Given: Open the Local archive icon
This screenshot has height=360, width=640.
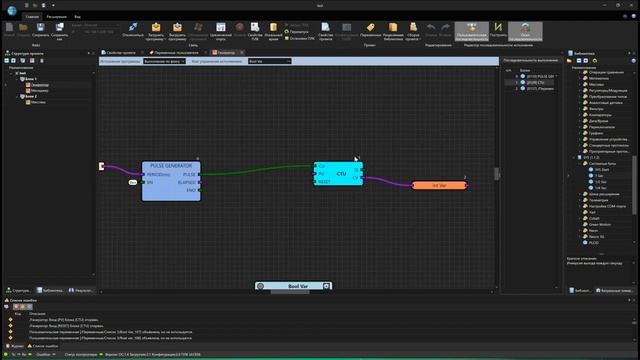Looking at the screenshot, I should point(273,27).
